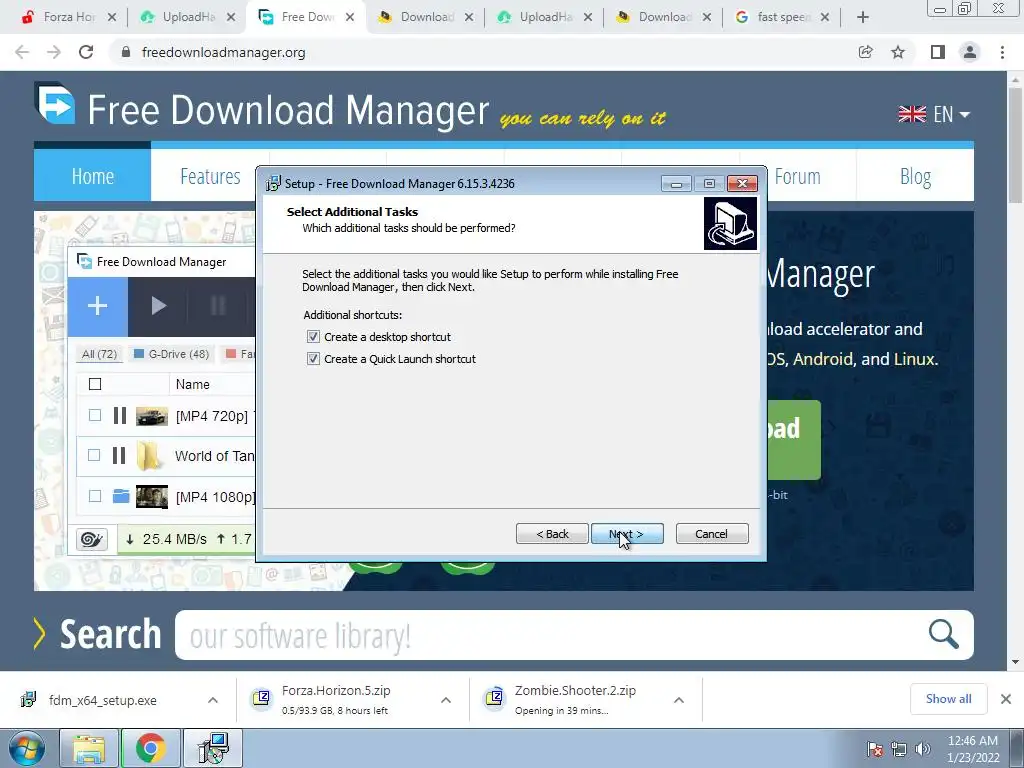1024x768 pixels.
Task: Click the browser back arrow
Action: (22, 52)
